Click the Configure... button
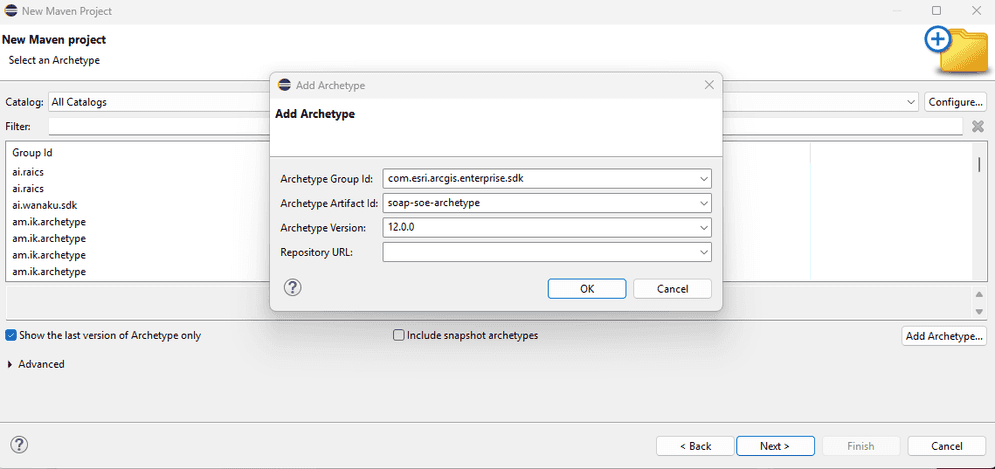995x469 pixels. click(x=955, y=102)
